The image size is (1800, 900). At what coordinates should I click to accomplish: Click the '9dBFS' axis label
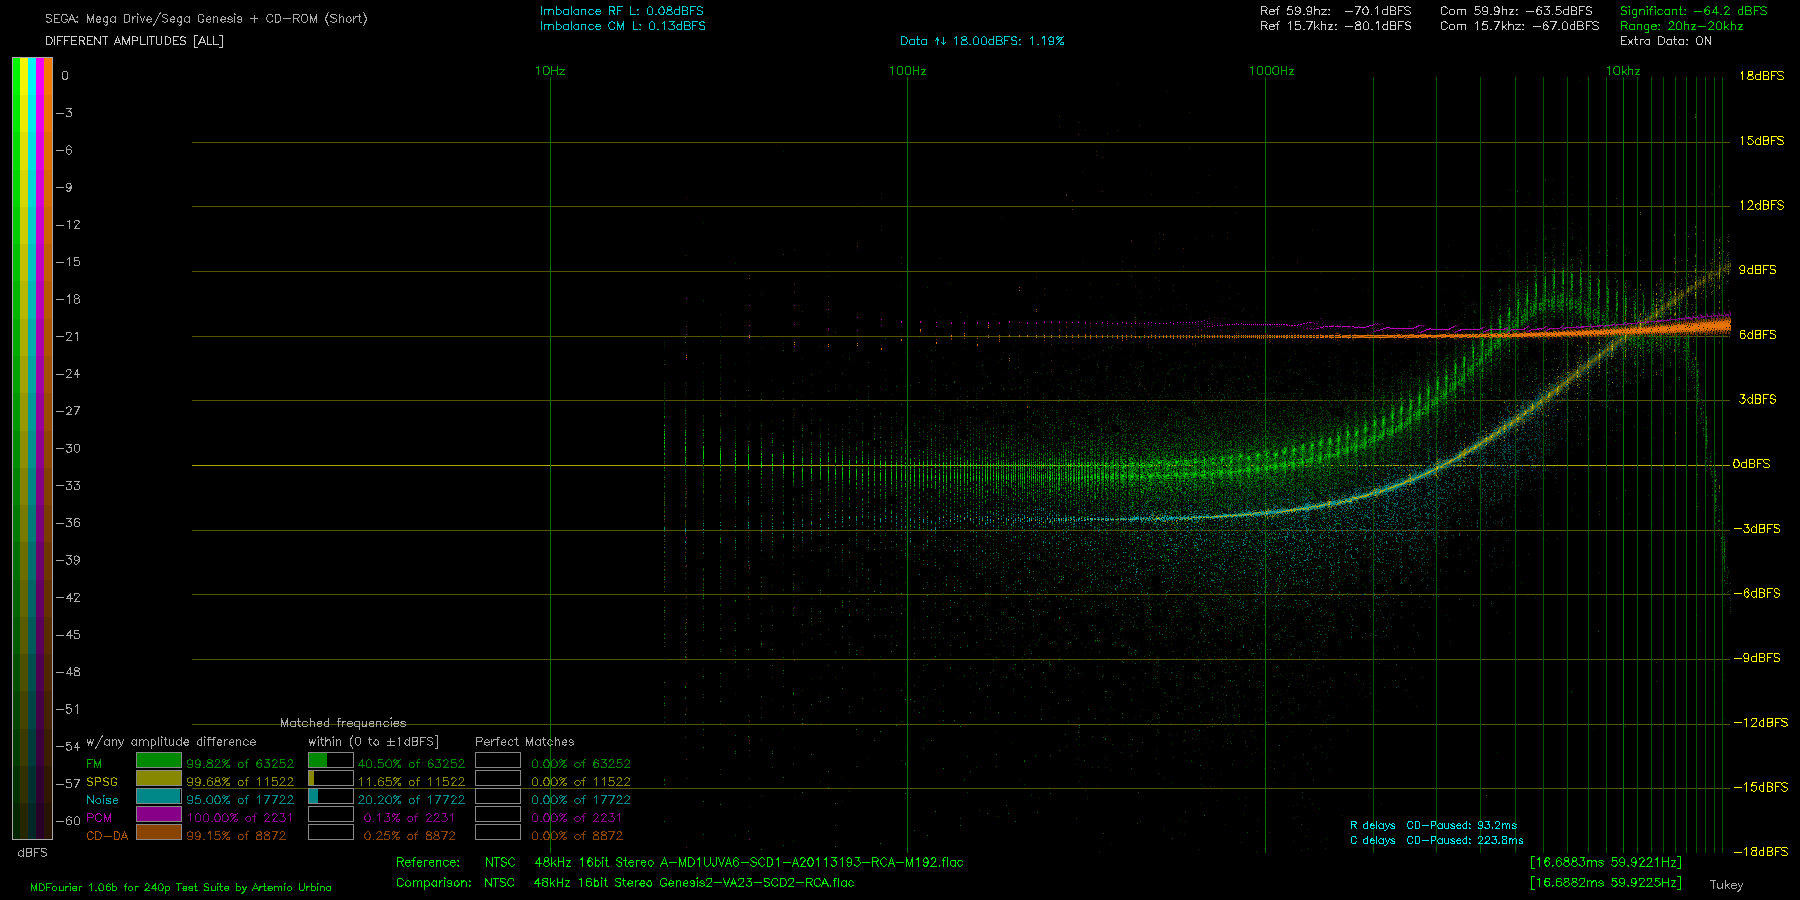click(1758, 270)
